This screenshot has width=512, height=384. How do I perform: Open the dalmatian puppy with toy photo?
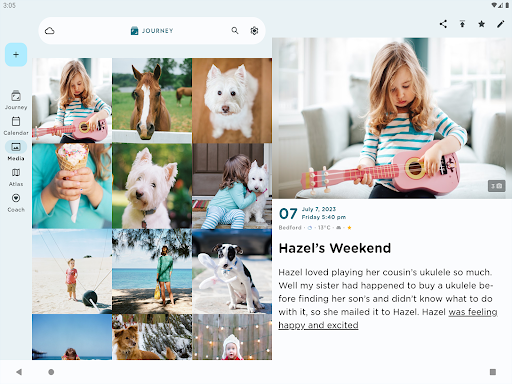click(232, 271)
